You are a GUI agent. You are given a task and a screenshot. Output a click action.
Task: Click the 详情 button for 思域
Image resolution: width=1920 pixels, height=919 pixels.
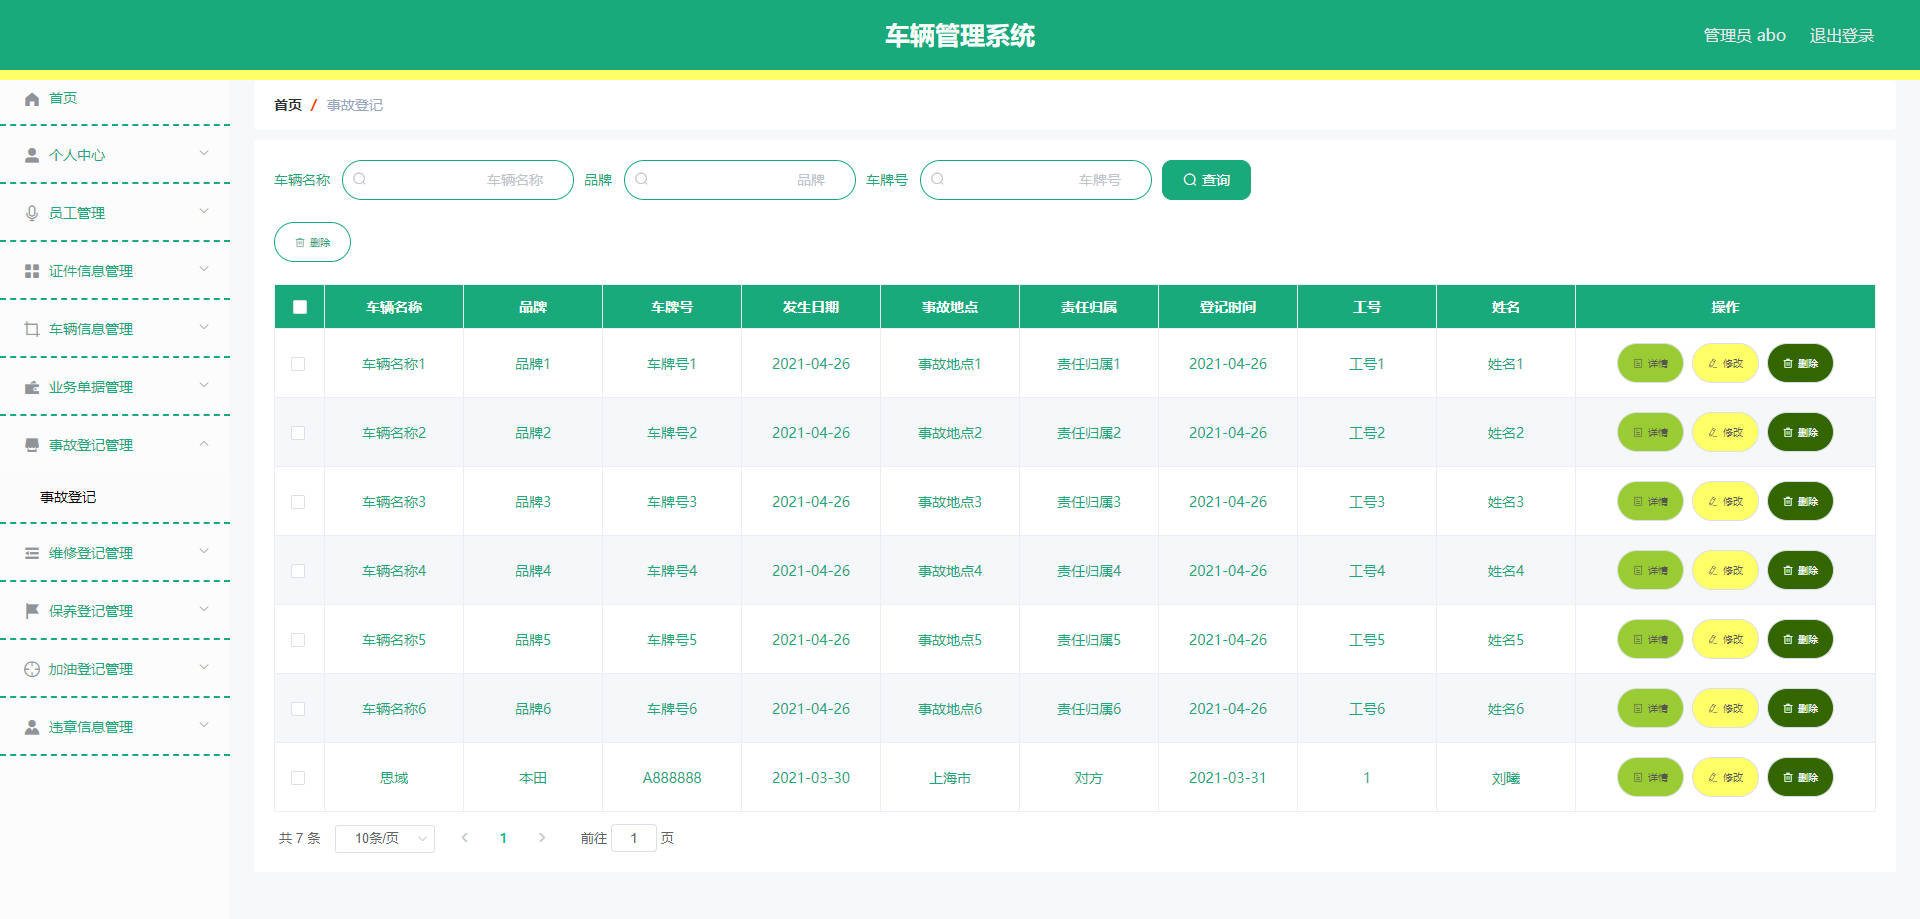[1650, 778]
